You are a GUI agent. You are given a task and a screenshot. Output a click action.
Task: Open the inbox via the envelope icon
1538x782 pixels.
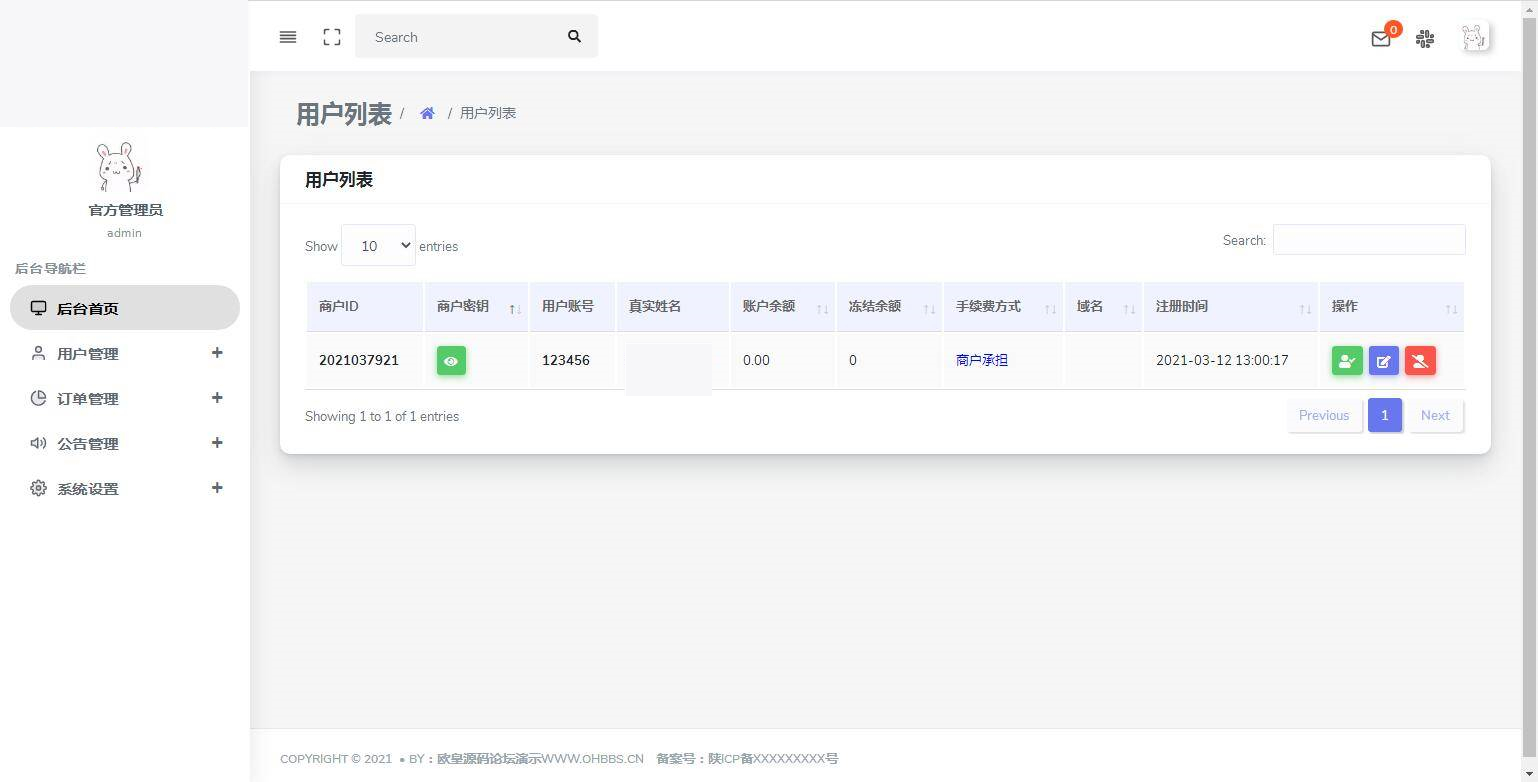(1381, 40)
